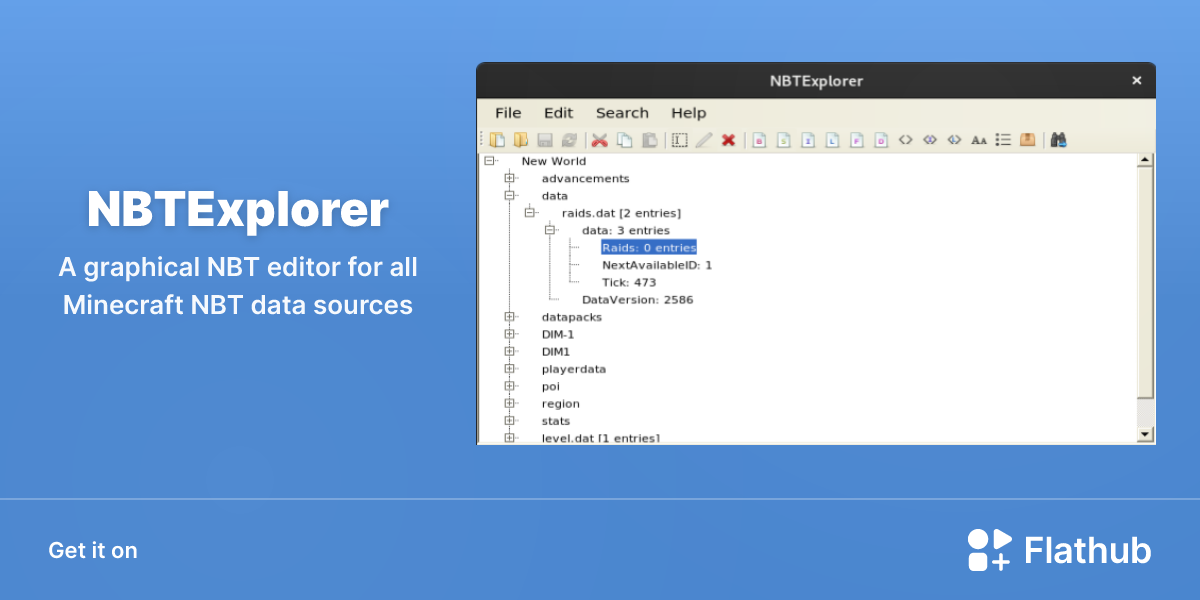Collapse the data folder node

pos(509,195)
